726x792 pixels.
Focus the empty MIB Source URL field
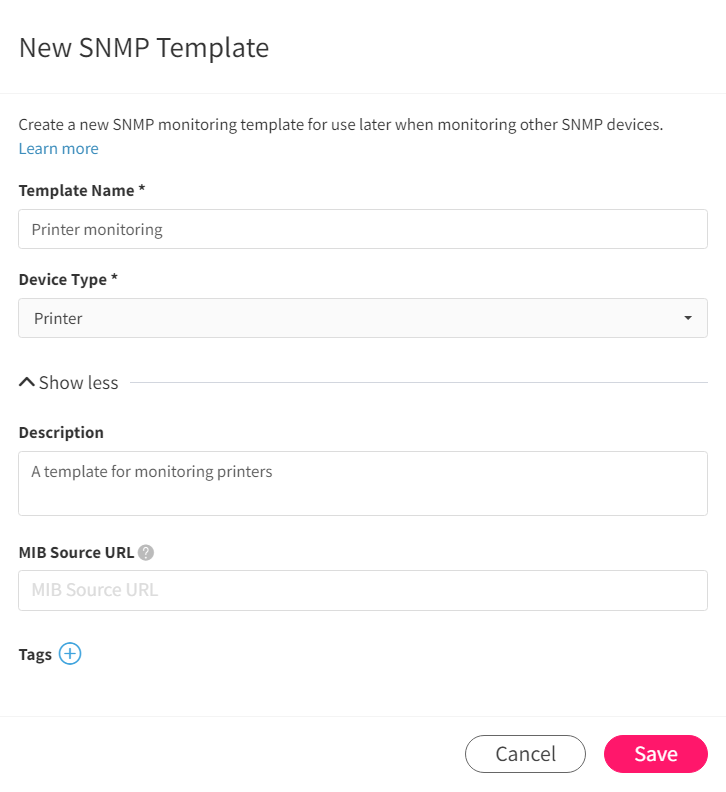pyautogui.click(x=363, y=590)
